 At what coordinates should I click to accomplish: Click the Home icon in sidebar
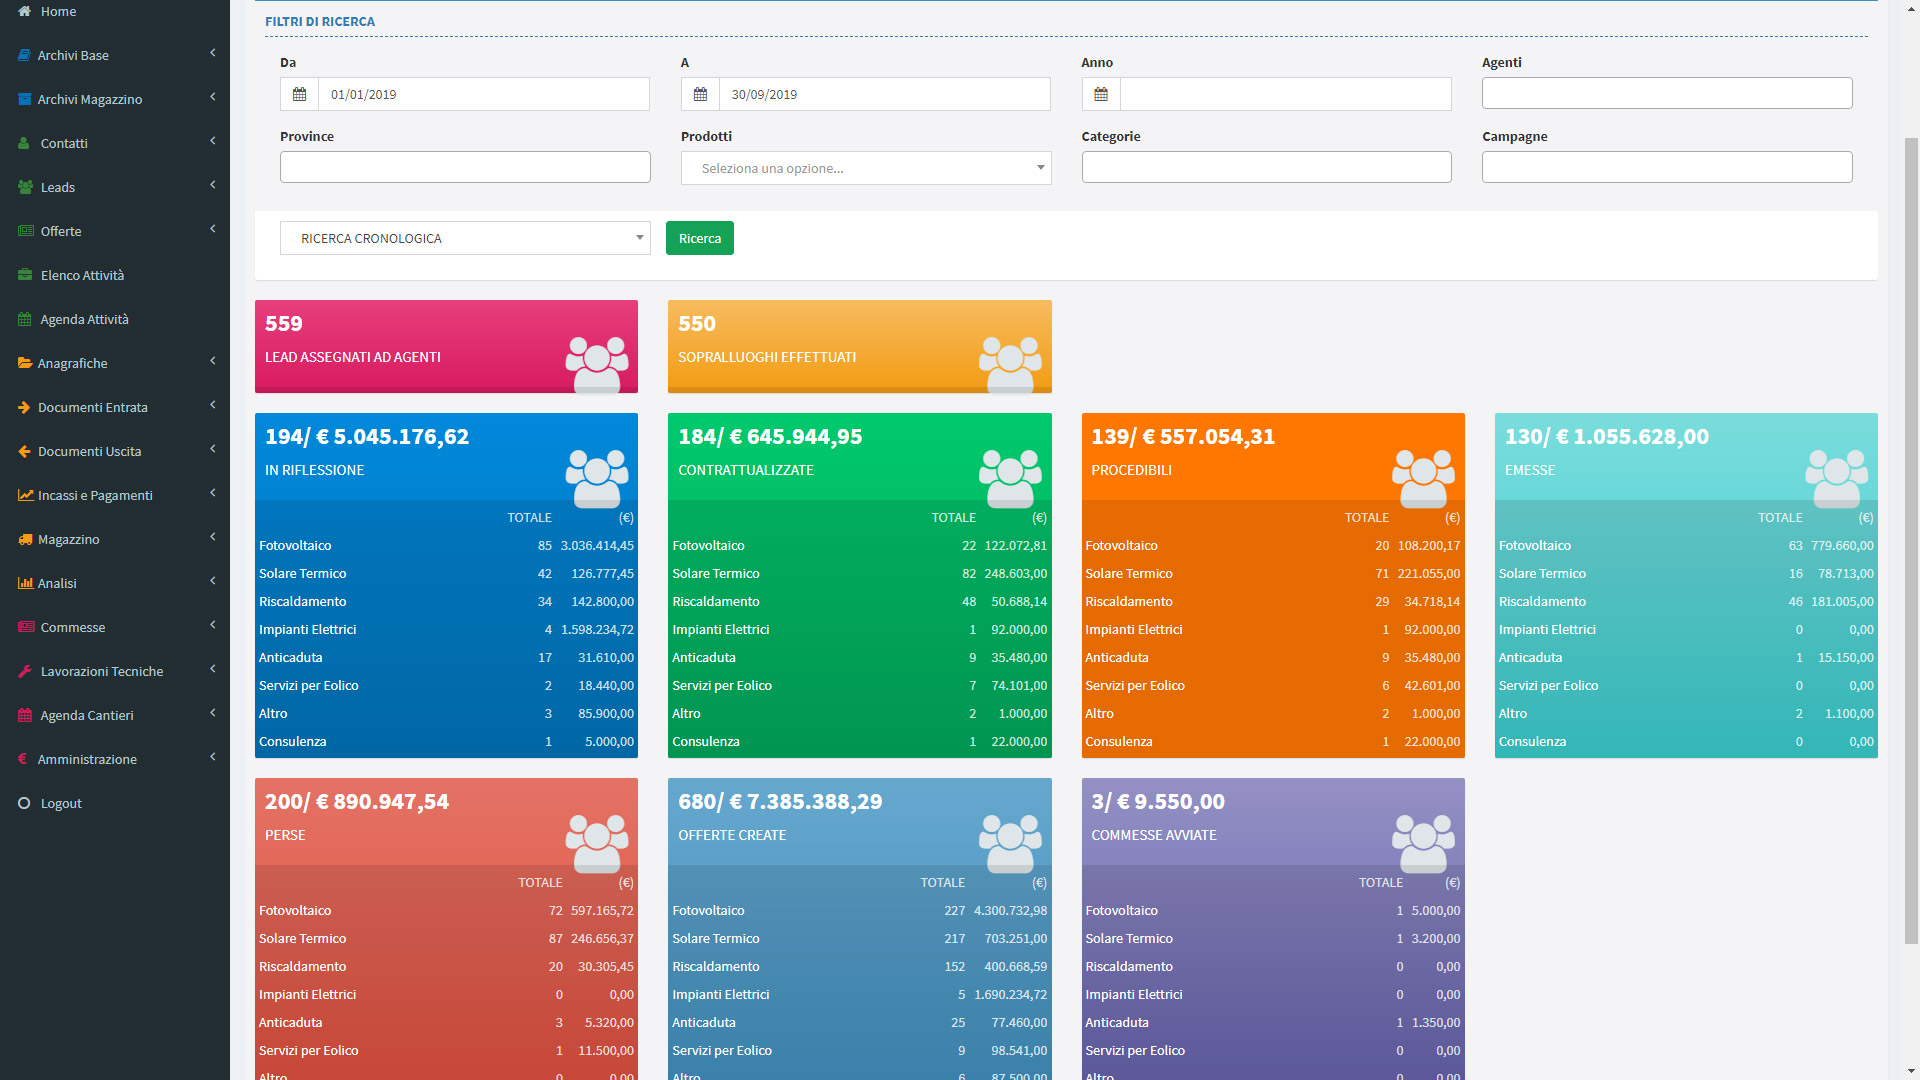[x=25, y=11]
